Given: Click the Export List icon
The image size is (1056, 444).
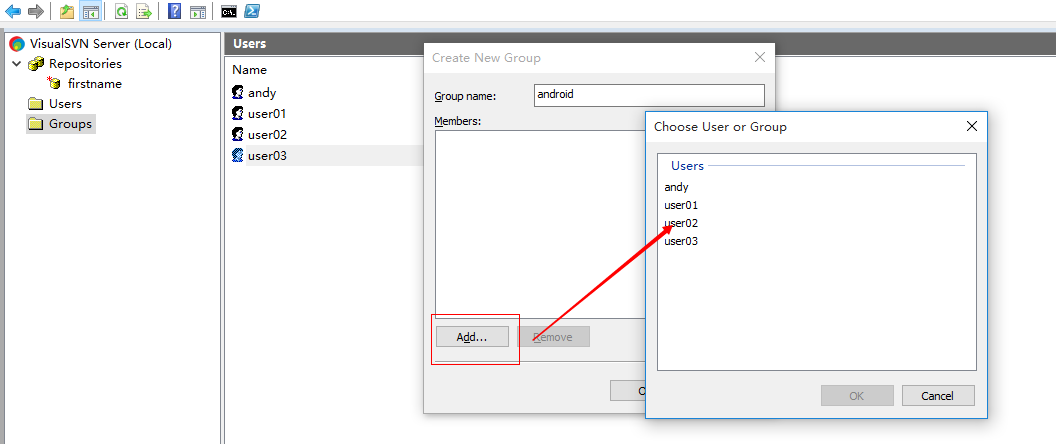Looking at the screenshot, I should [x=143, y=11].
